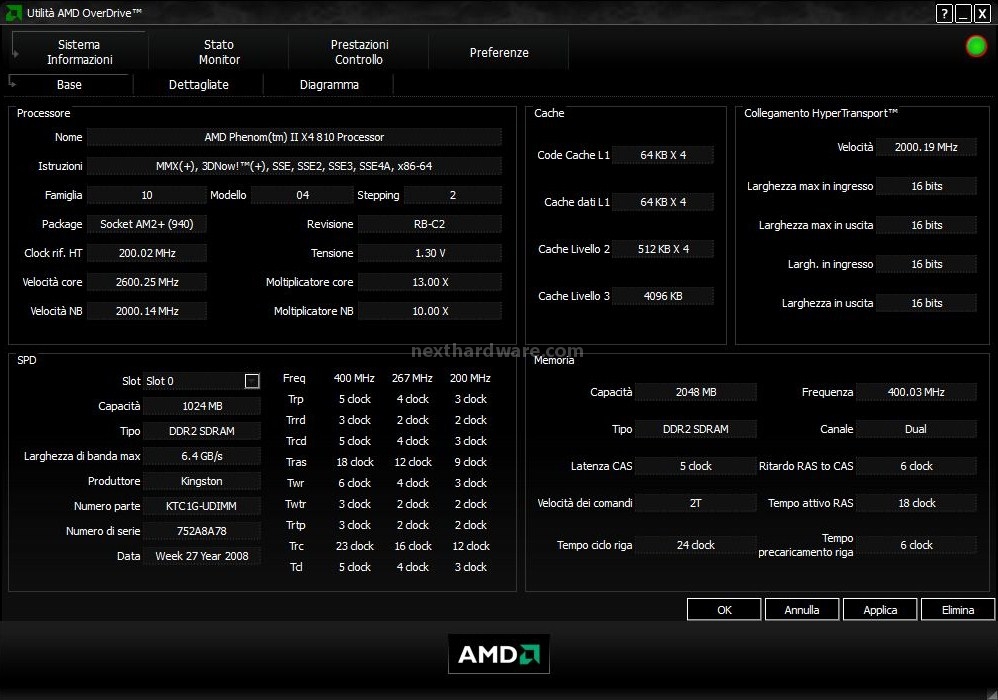Open the help question mark button
This screenshot has height=700, width=998.
click(944, 13)
